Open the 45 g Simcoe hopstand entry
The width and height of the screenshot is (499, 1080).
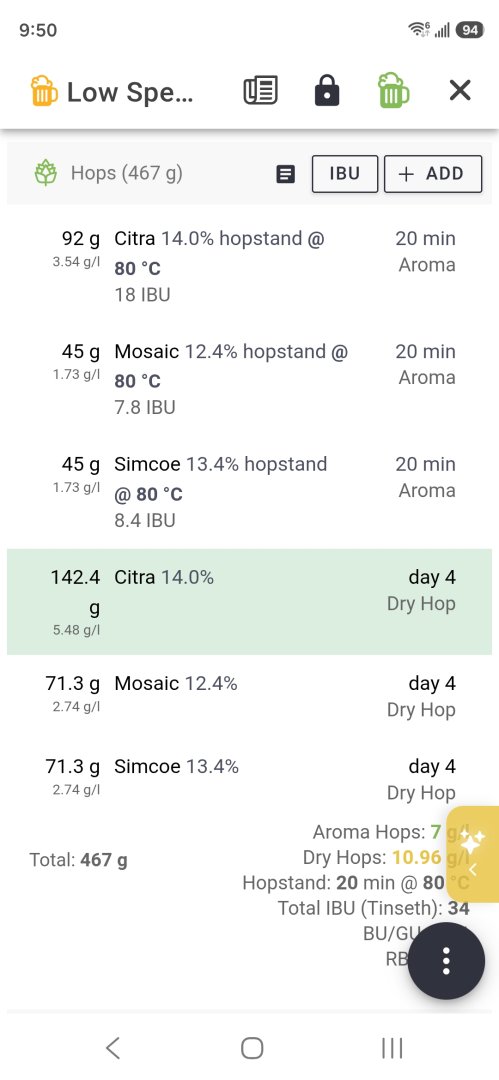(250, 492)
